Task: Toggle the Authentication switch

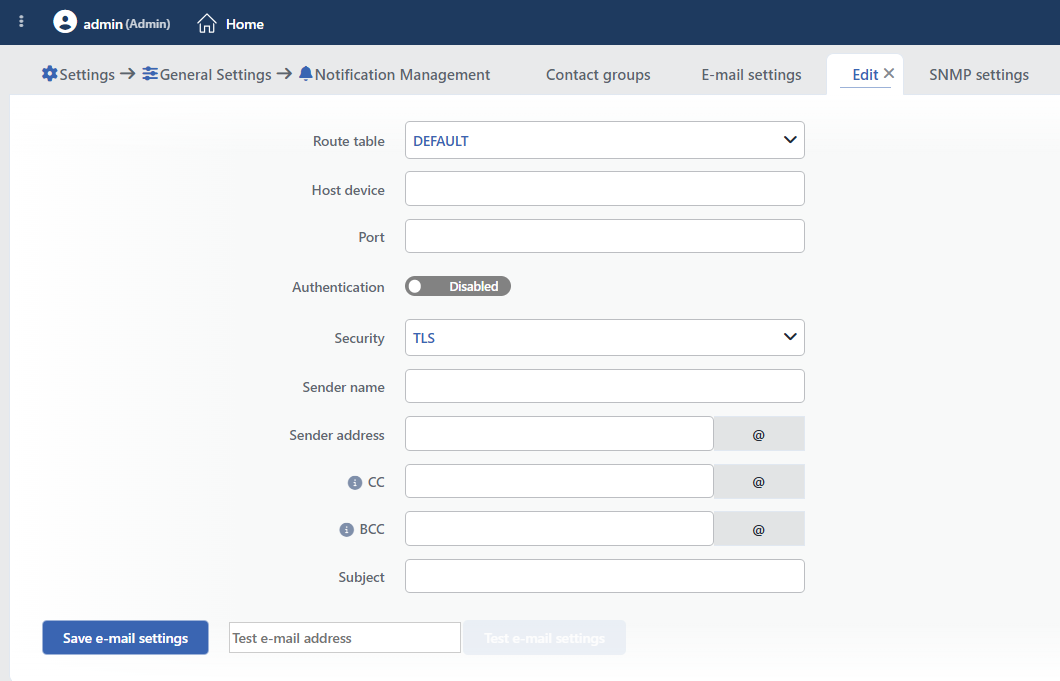Action: click(x=458, y=287)
